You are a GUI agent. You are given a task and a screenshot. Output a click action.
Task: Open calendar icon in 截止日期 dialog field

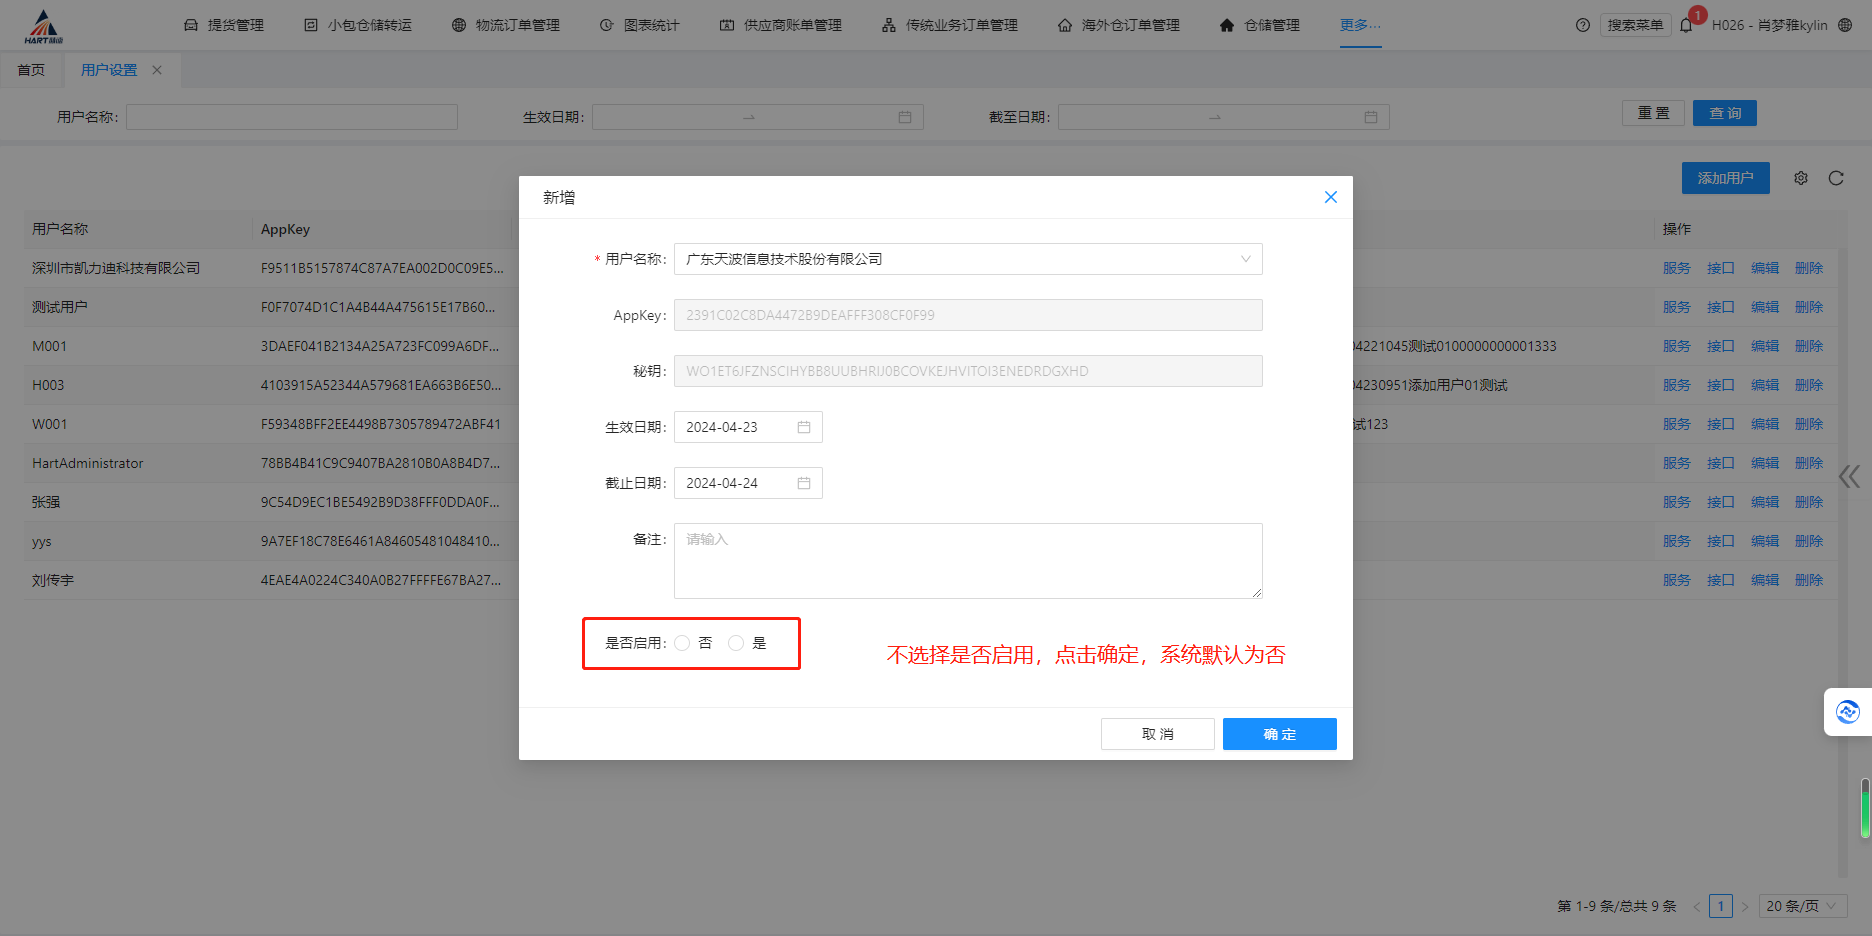tap(804, 483)
